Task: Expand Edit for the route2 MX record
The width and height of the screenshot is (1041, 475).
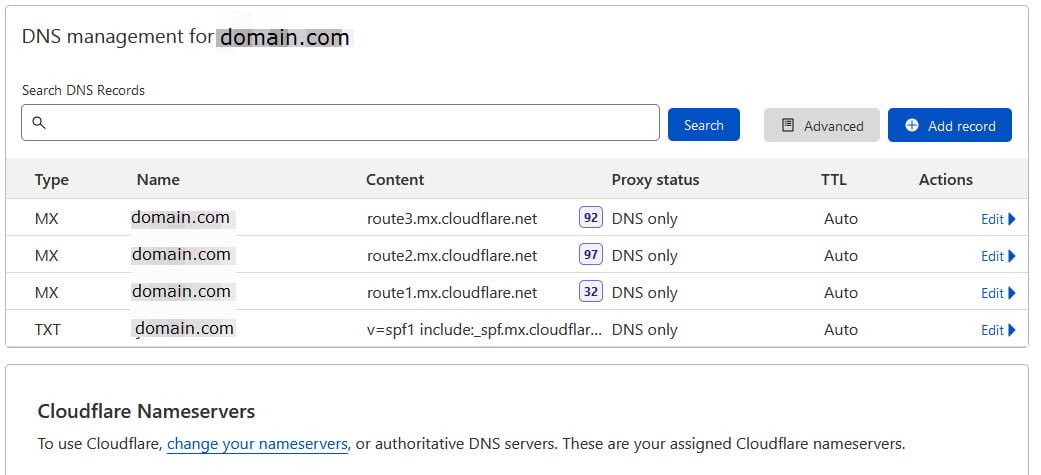Action: tap(997, 256)
